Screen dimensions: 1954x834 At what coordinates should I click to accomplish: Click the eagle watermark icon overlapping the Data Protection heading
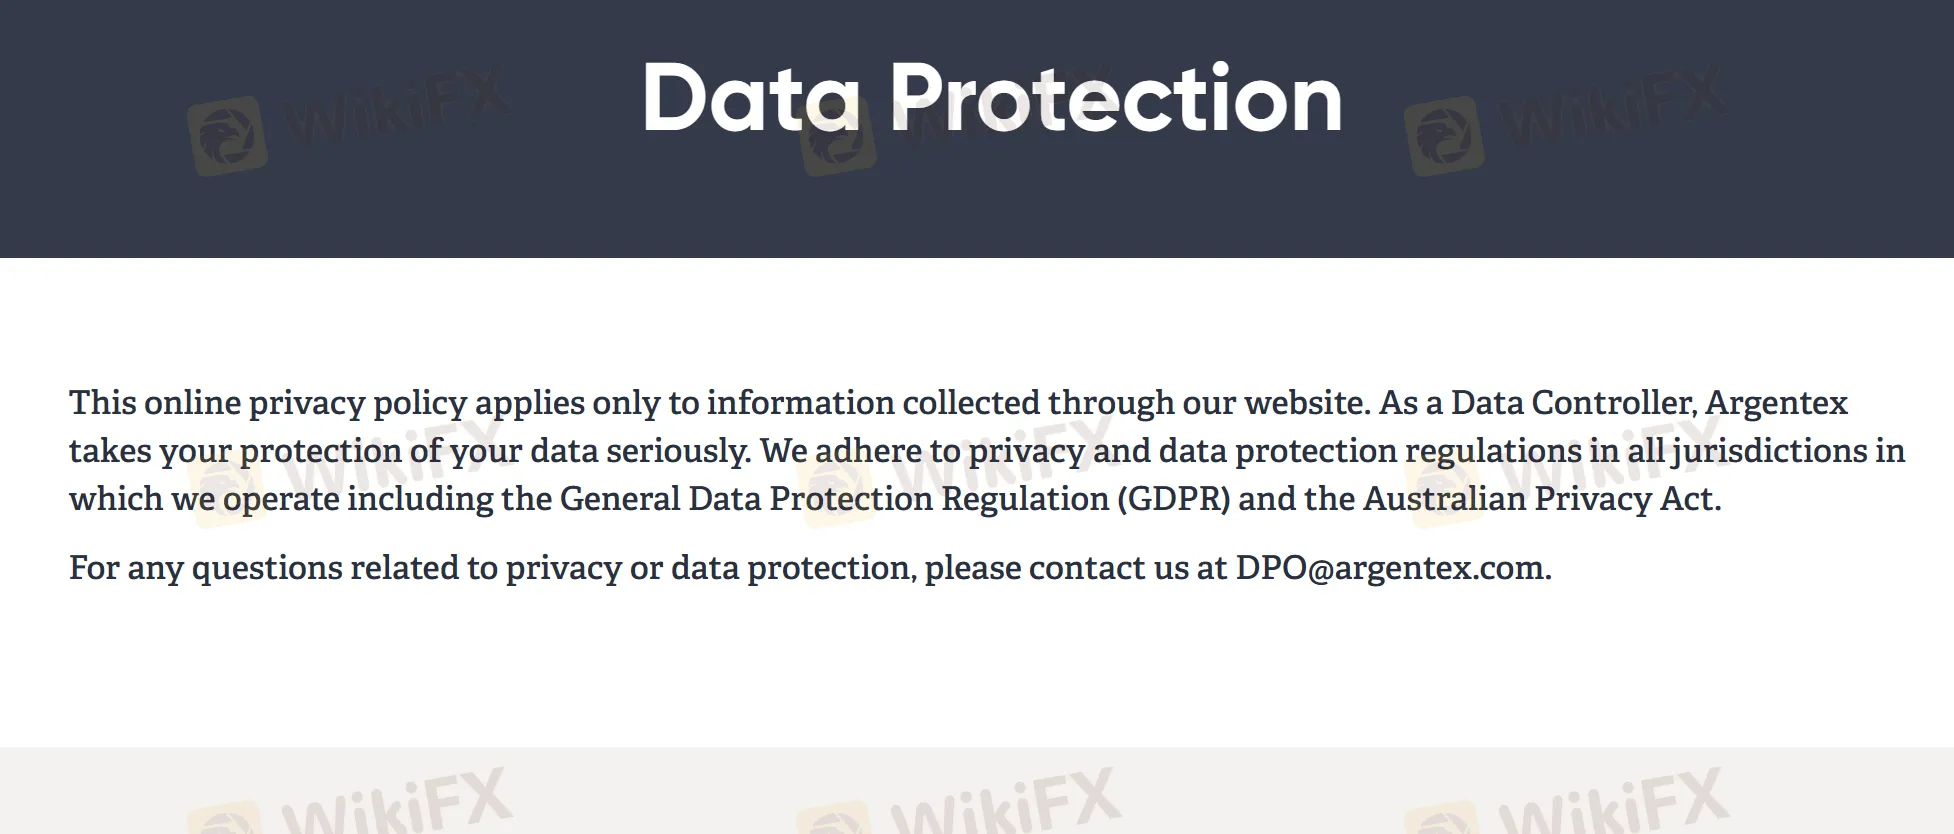838,136
